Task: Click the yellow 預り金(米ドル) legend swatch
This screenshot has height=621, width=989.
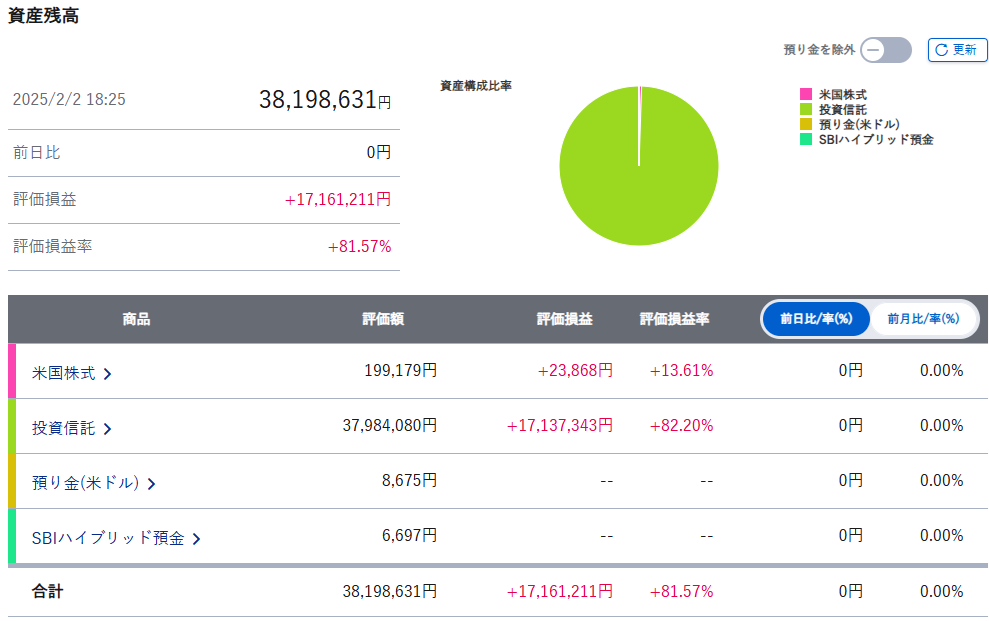Action: pos(806,124)
